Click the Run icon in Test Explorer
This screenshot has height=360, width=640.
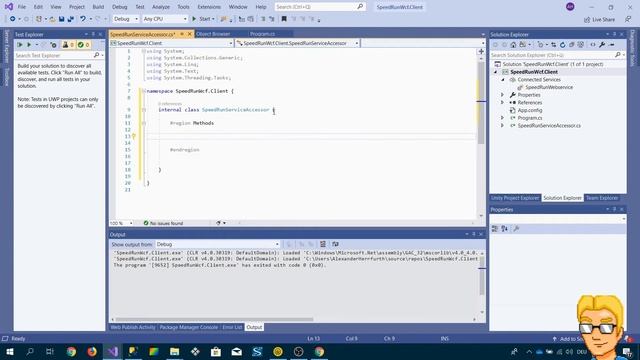[x=29, y=44]
